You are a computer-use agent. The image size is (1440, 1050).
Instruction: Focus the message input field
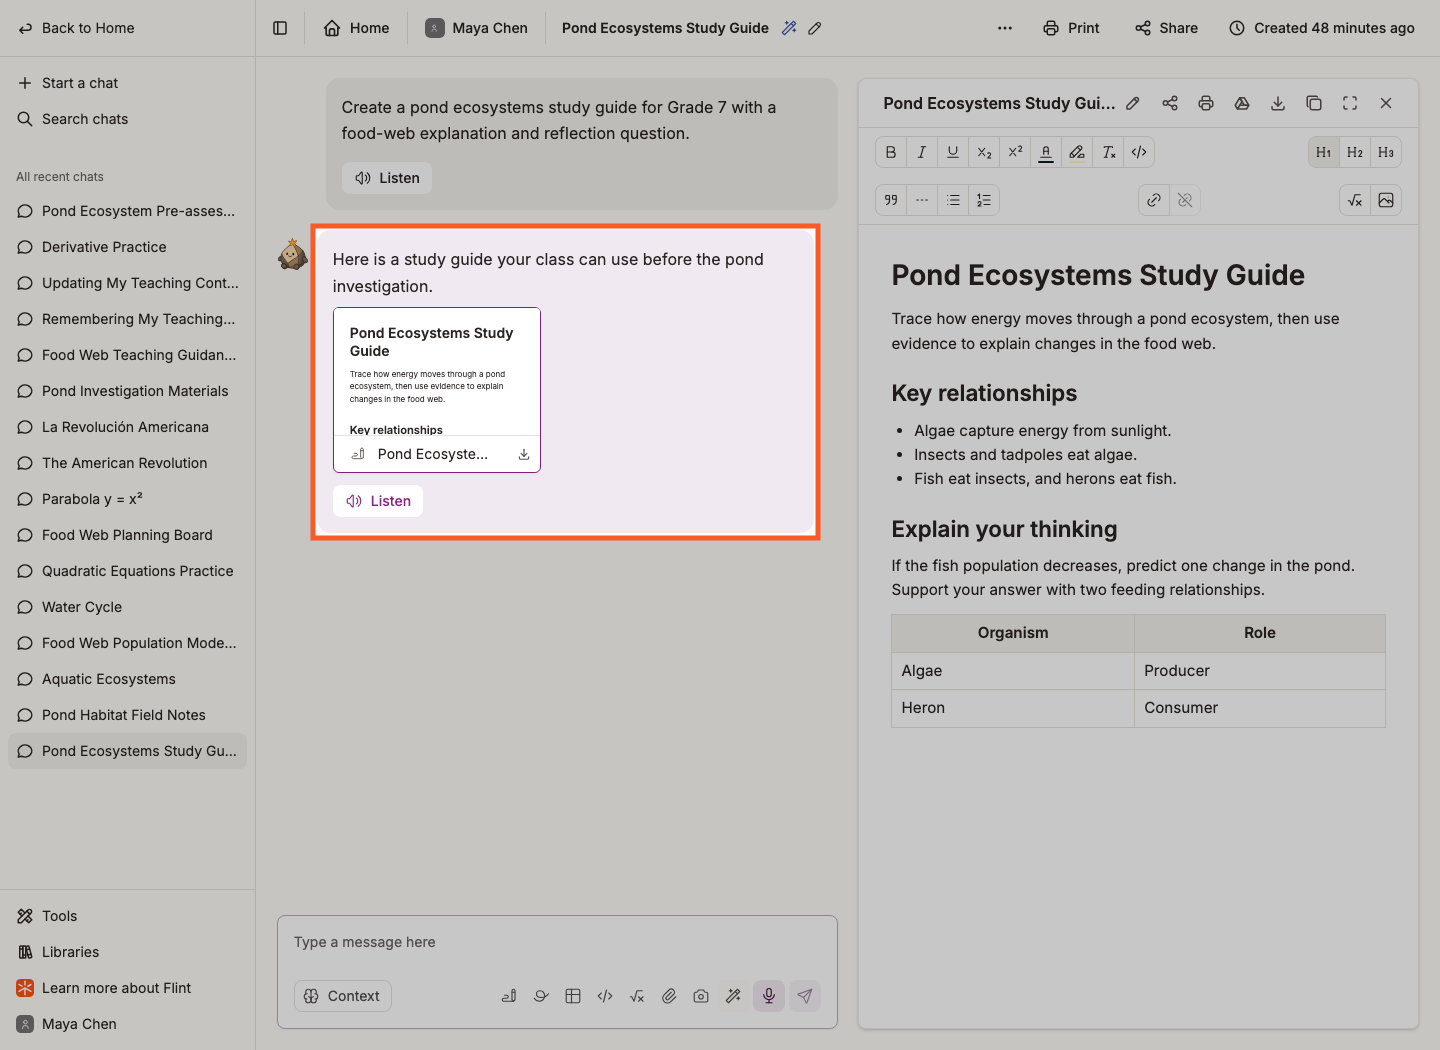point(557,942)
